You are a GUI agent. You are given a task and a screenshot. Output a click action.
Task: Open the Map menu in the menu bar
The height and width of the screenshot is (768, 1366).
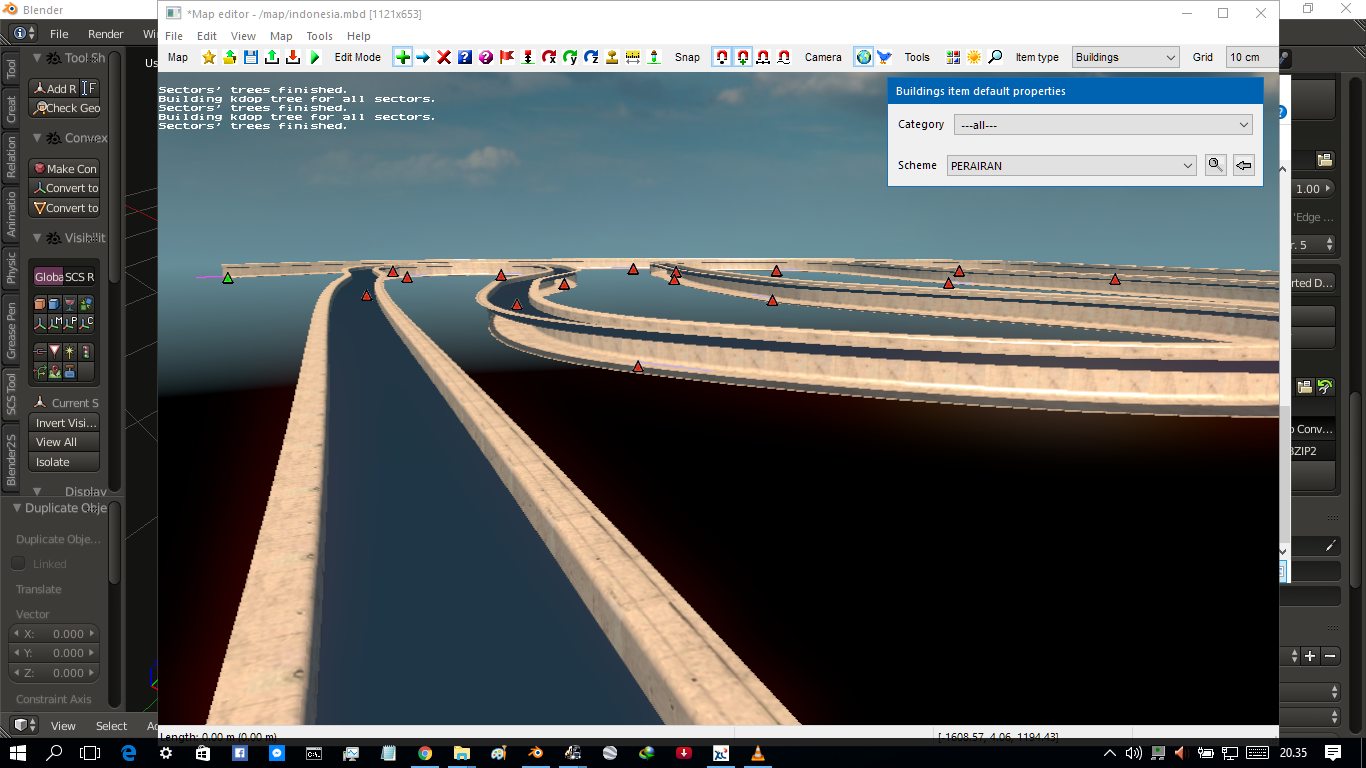(x=281, y=36)
